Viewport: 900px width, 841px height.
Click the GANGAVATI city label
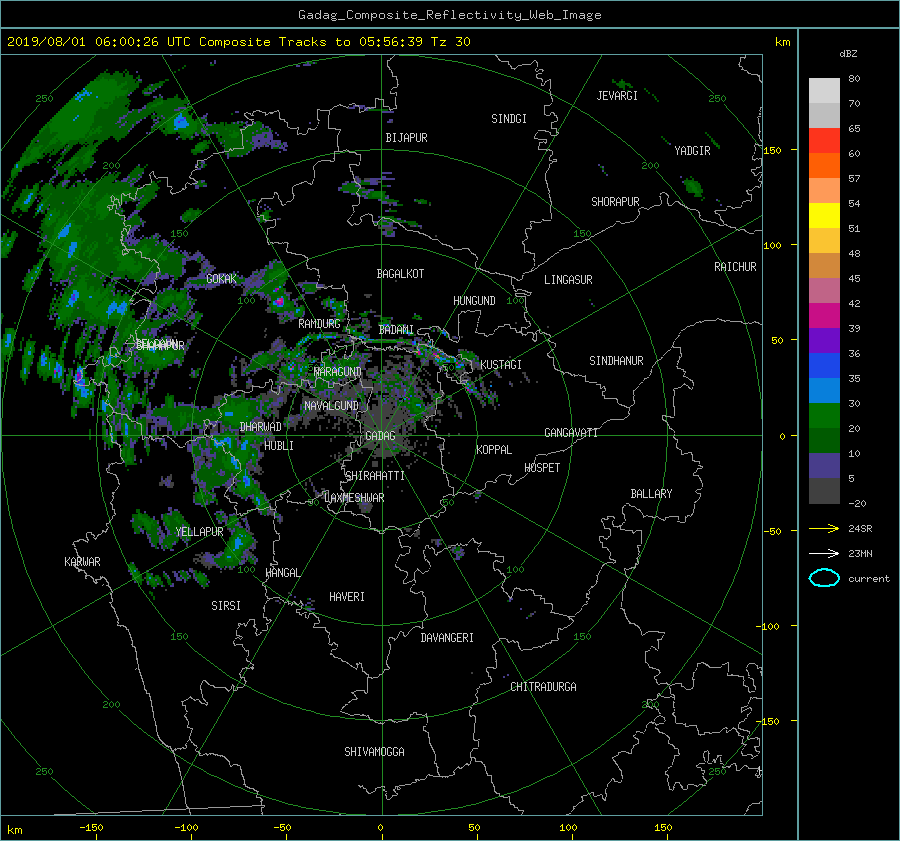[571, 433]
